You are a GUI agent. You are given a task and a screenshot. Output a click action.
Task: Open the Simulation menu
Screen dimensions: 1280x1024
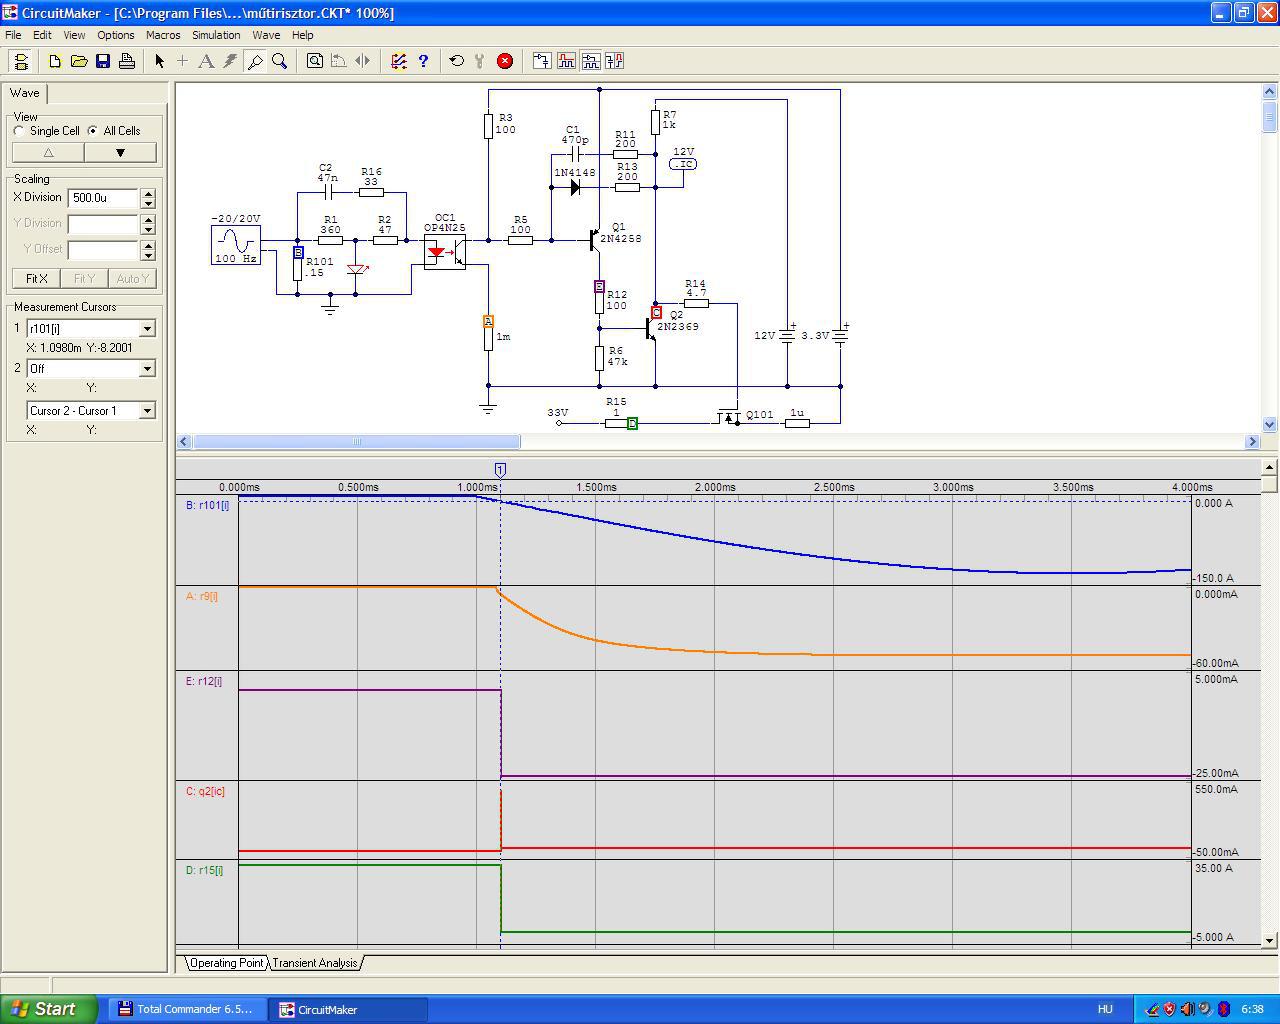tap(216, 35)
